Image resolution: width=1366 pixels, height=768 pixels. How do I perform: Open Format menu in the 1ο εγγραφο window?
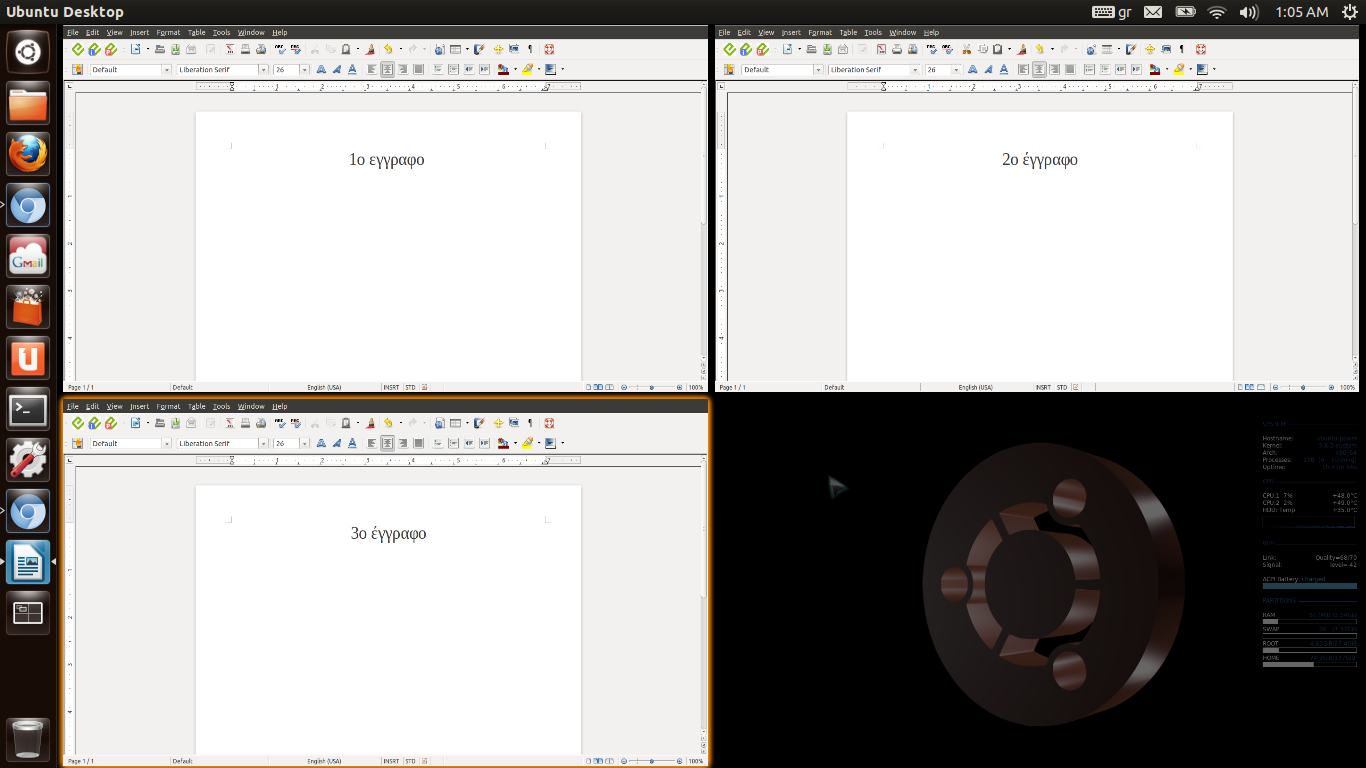click(x=168, y=32)
